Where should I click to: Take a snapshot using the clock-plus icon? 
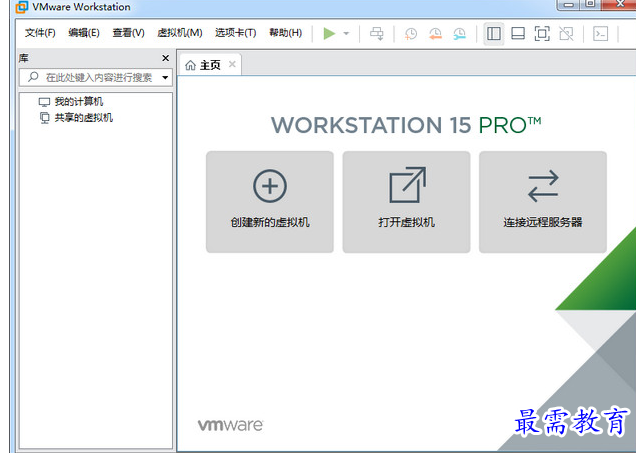tap(410, 34)
